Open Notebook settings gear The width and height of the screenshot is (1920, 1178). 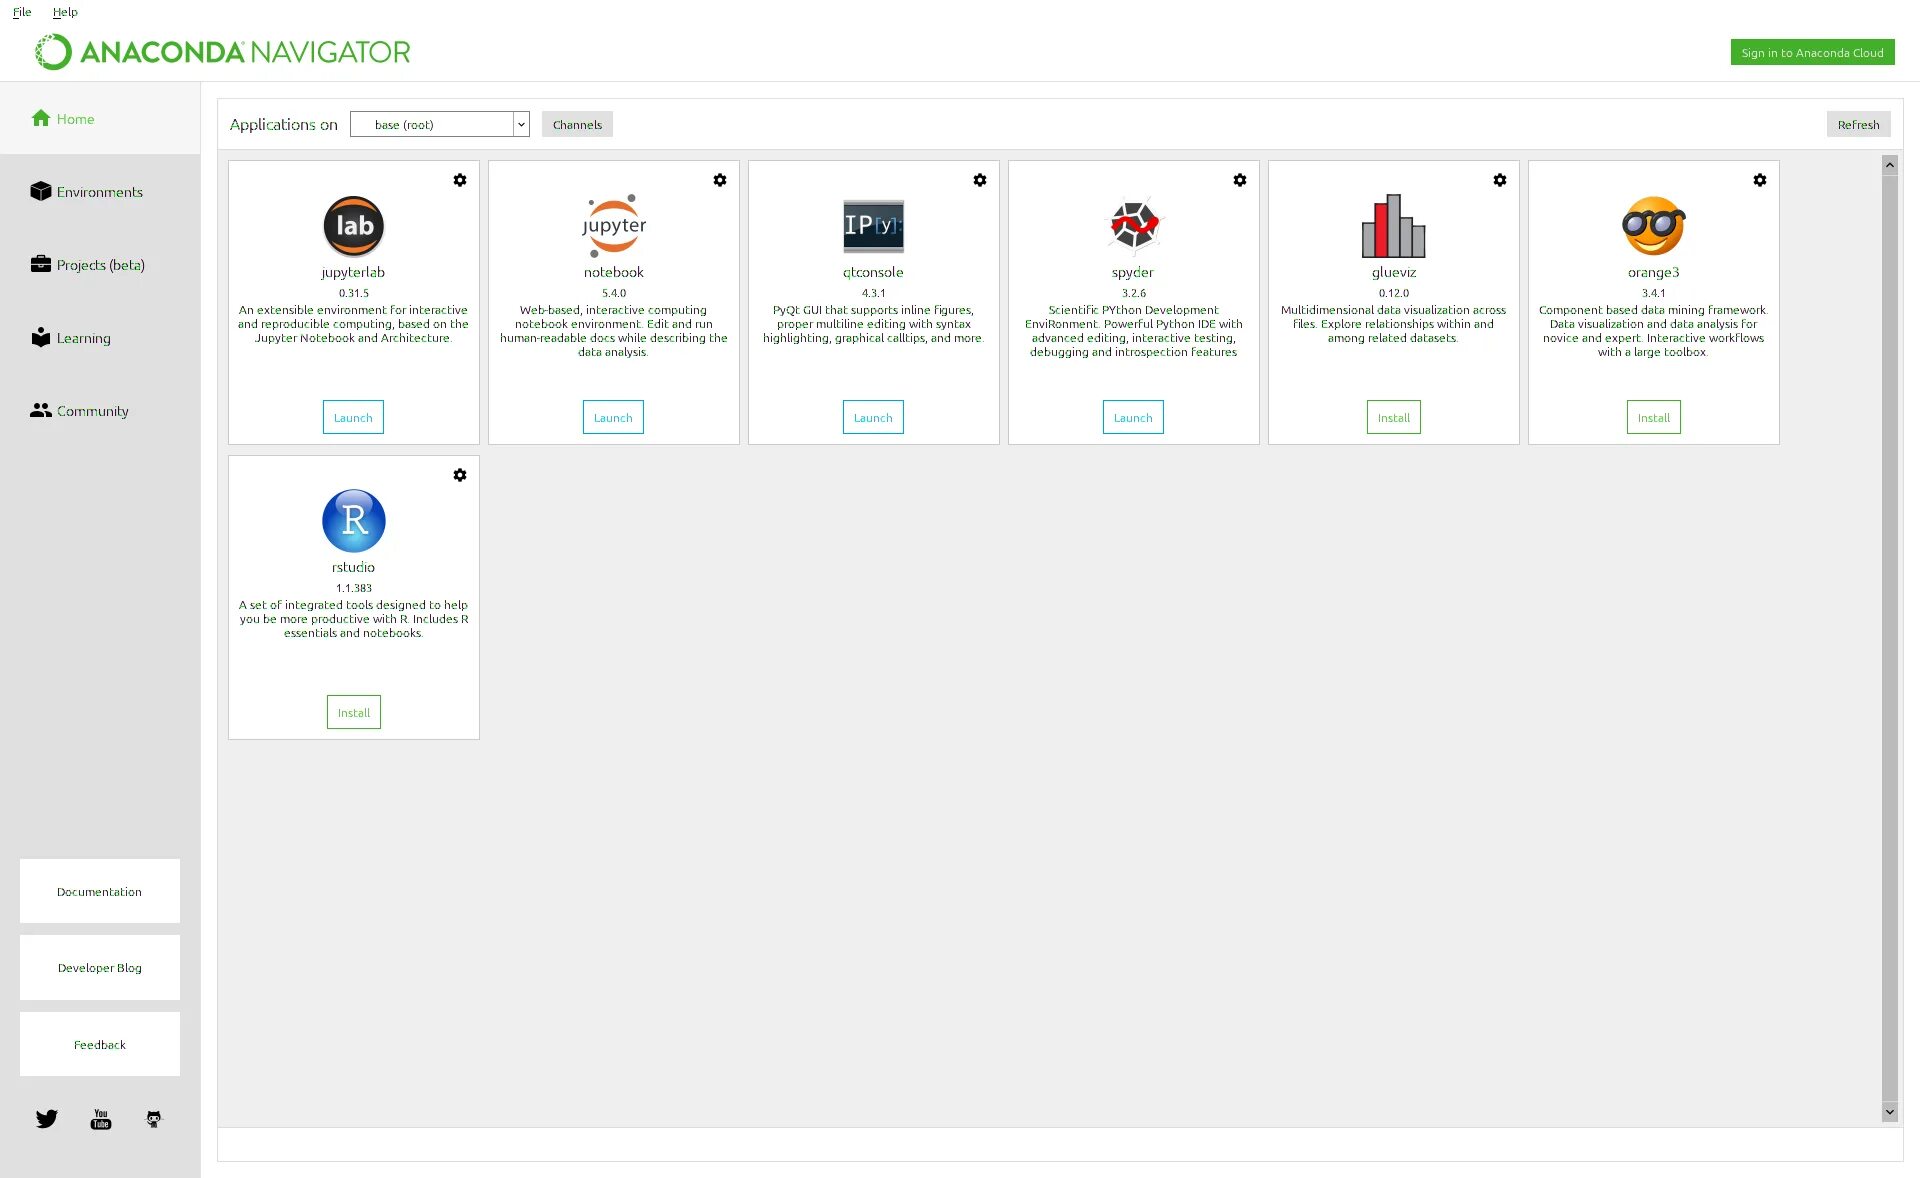720,180
